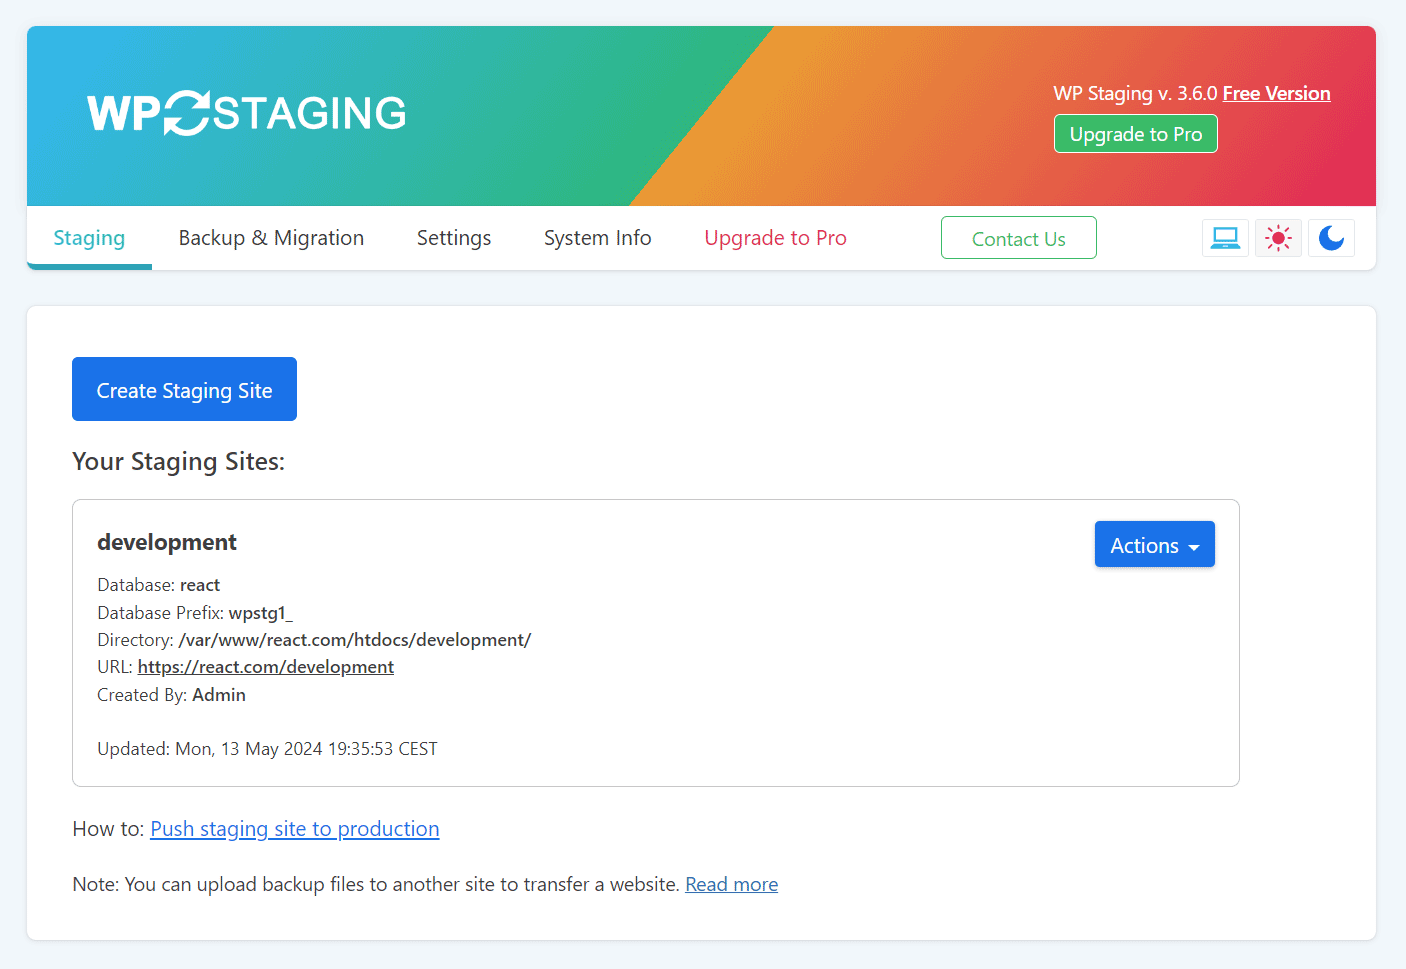Image resolution: width=1406 pixels, height=969 pixels.
Task: Click the Actions caret arrow
Action: (1194, 547)
